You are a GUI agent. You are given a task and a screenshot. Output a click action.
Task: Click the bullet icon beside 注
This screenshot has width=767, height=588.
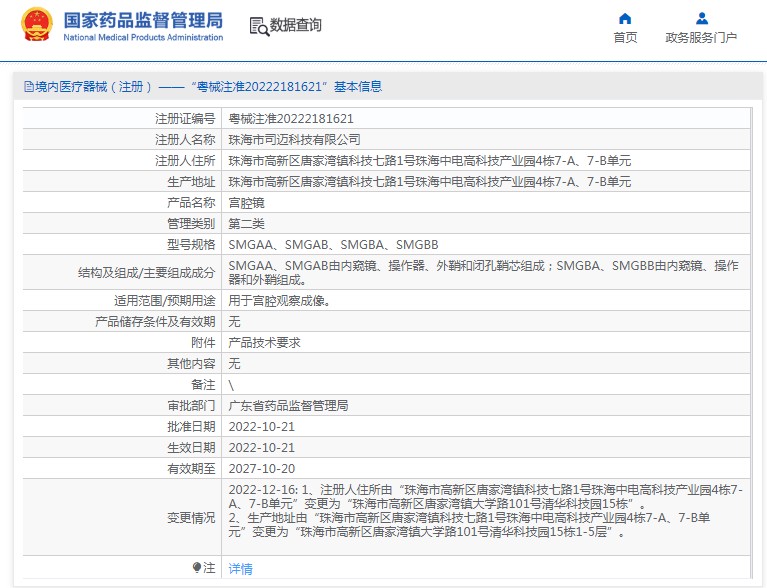coord(197,567)
